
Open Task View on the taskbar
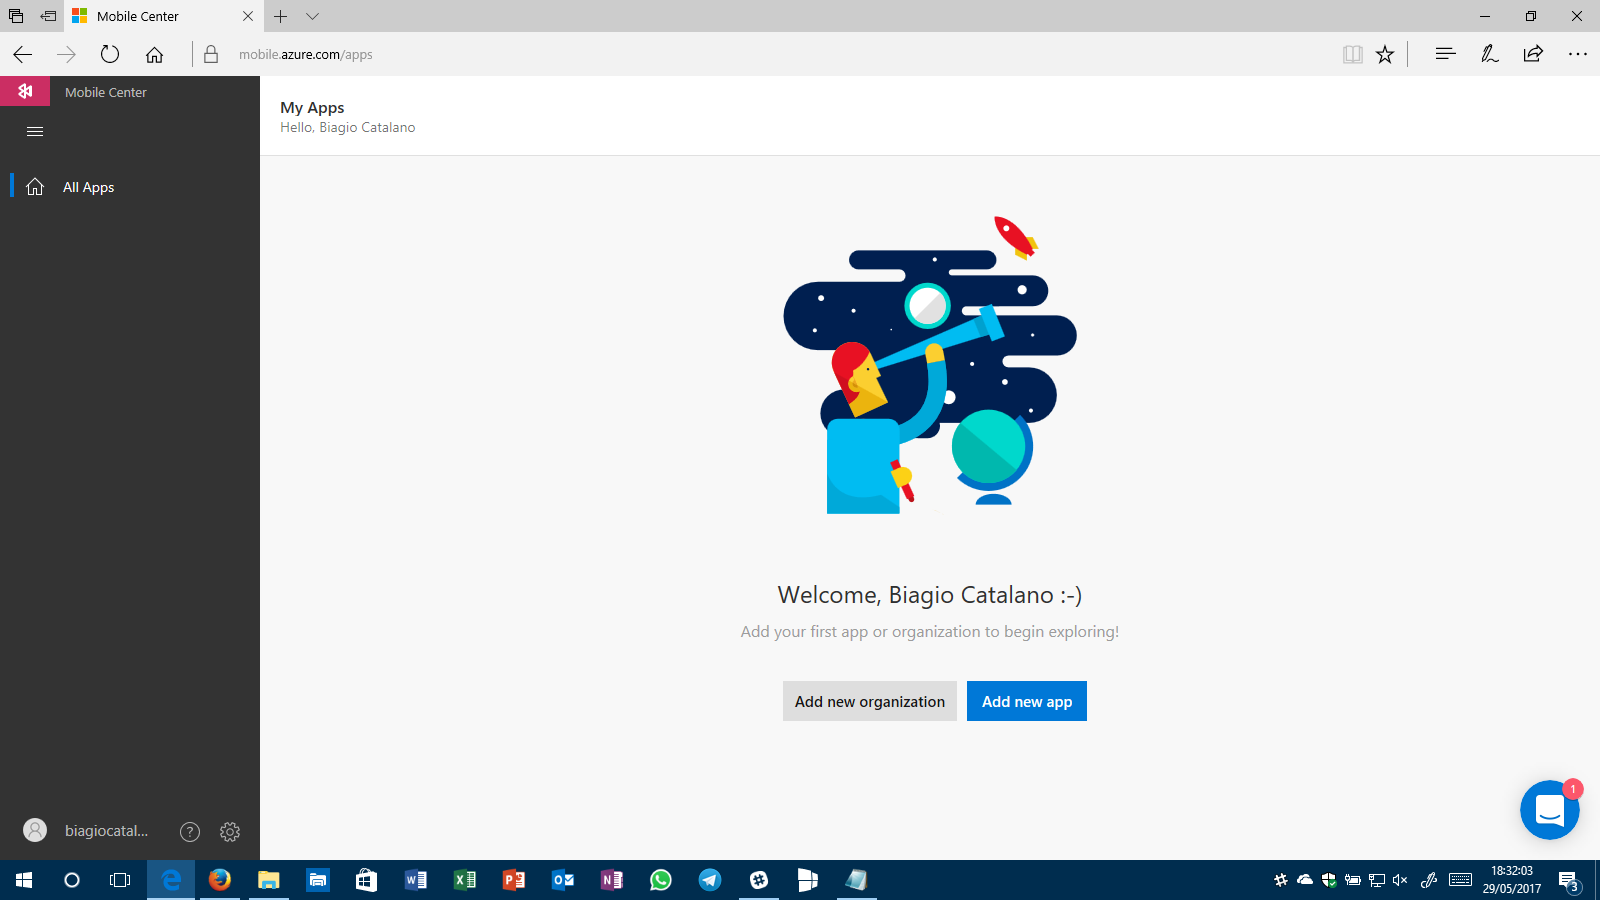pos(120,880)
